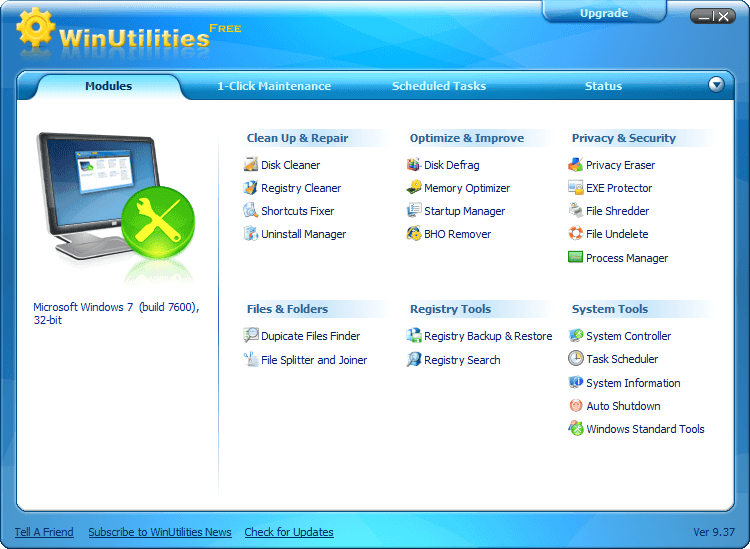Viewport: 750px width, 549px height.
Task: Open Subscribe to WinUtilities News link
Action: pos(160,532)
